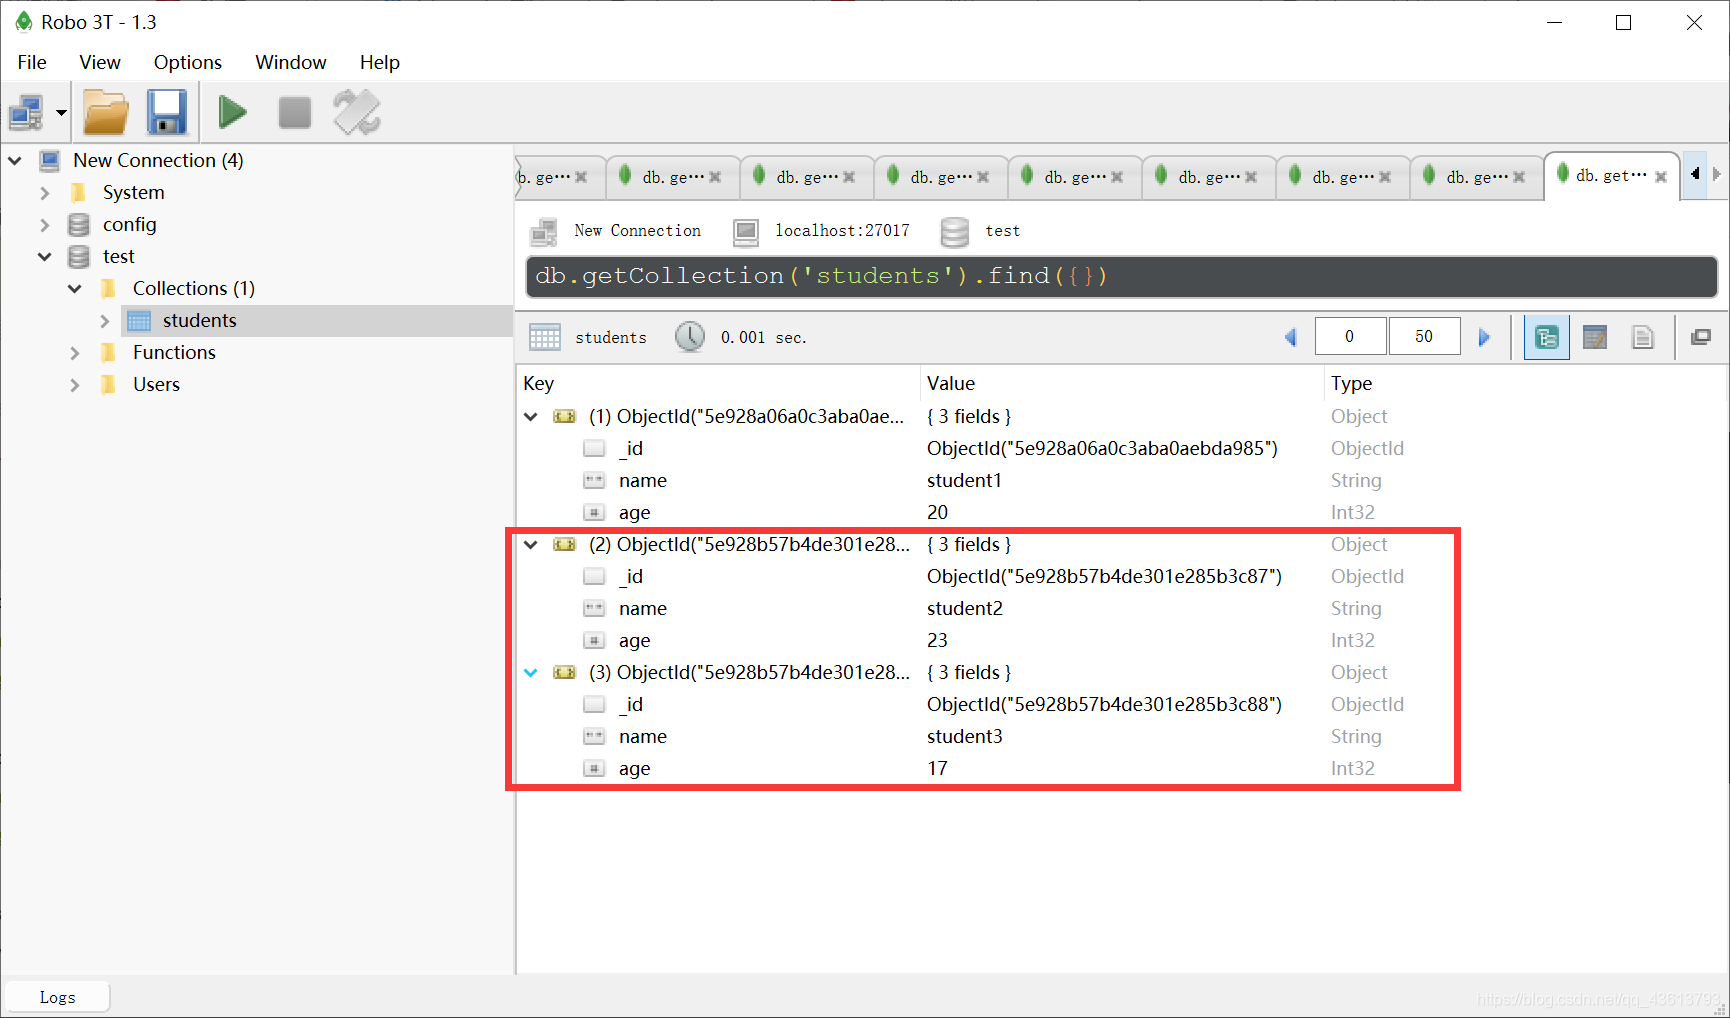Run the query with the green play button
The height and width of the screenshot is (1018, 1730).
click(233, 112)
